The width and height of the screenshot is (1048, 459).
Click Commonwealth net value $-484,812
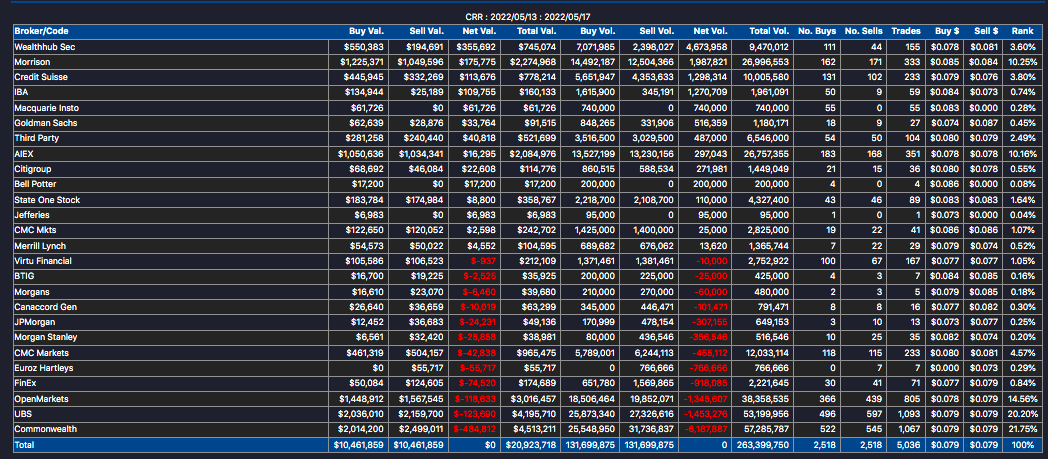coord(475,429)
